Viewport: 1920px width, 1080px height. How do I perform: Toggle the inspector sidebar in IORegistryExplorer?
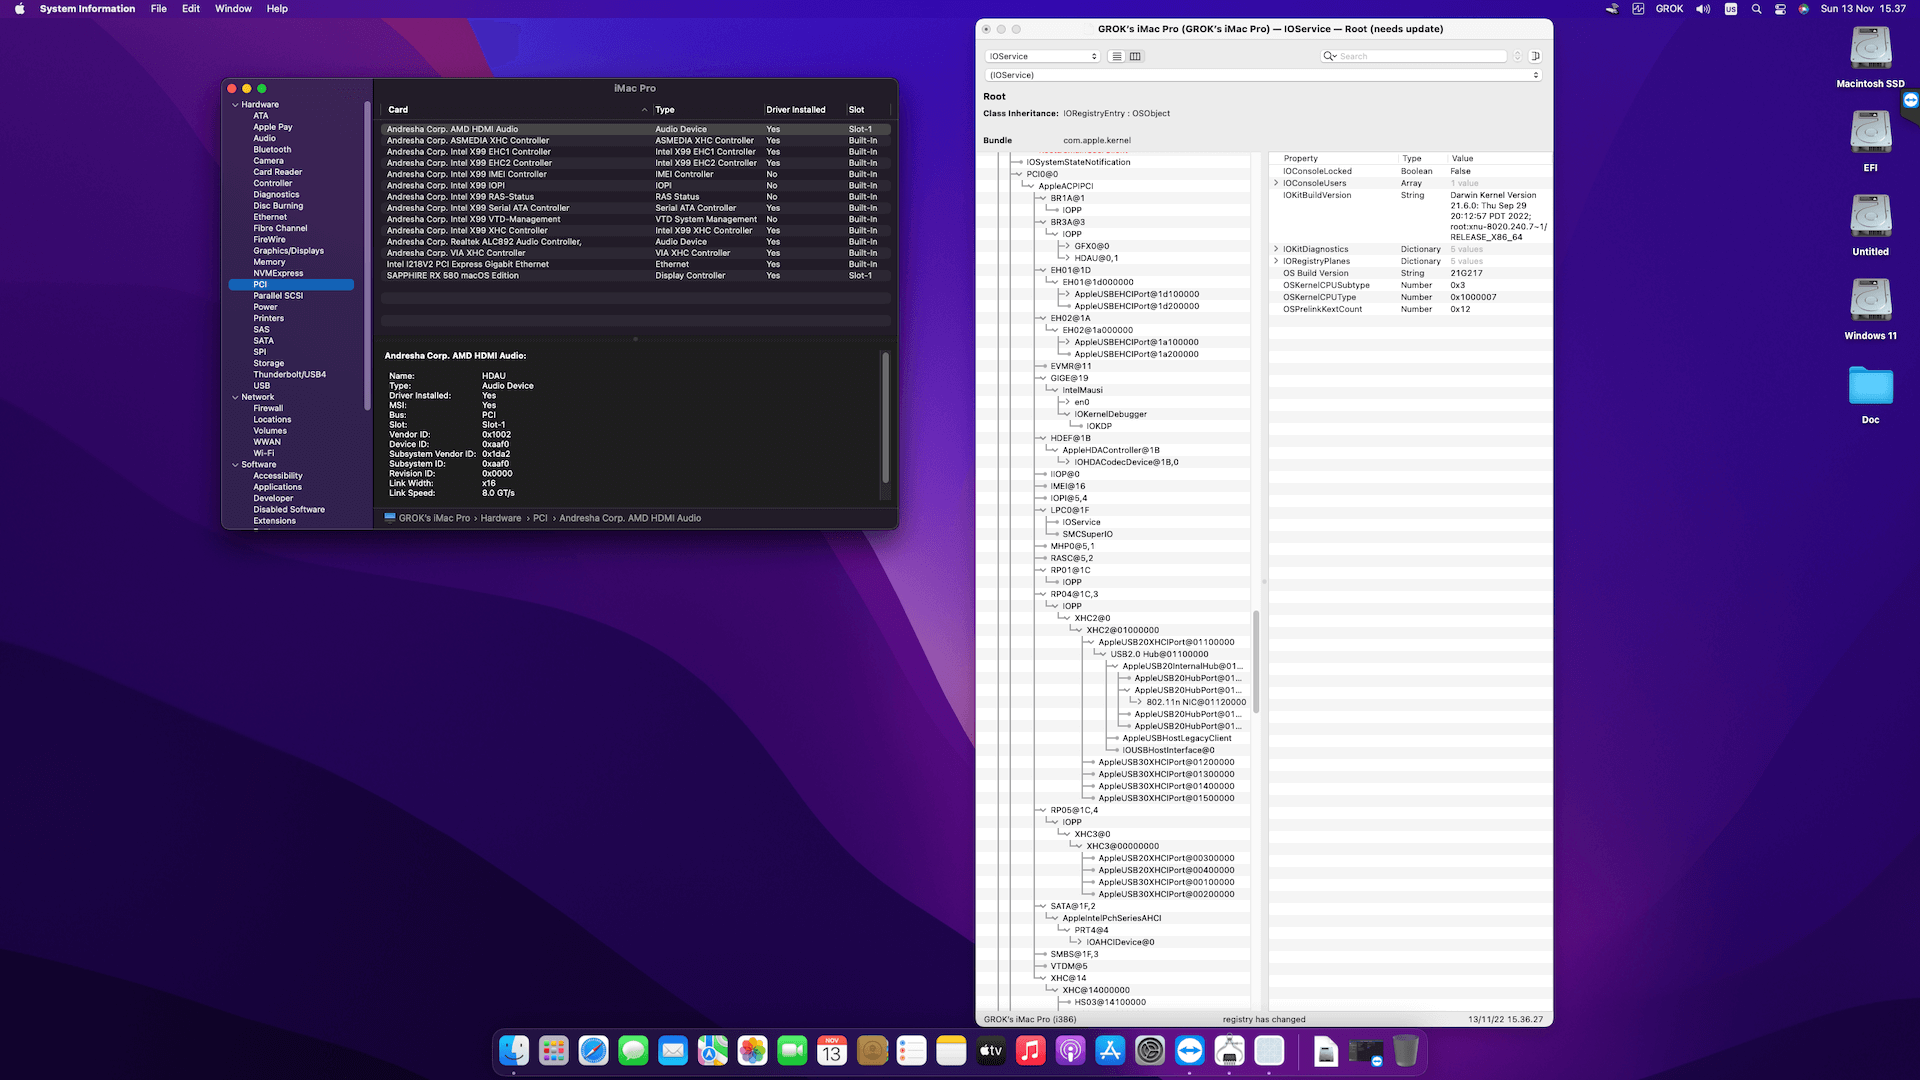click(x=1536, y=56)
